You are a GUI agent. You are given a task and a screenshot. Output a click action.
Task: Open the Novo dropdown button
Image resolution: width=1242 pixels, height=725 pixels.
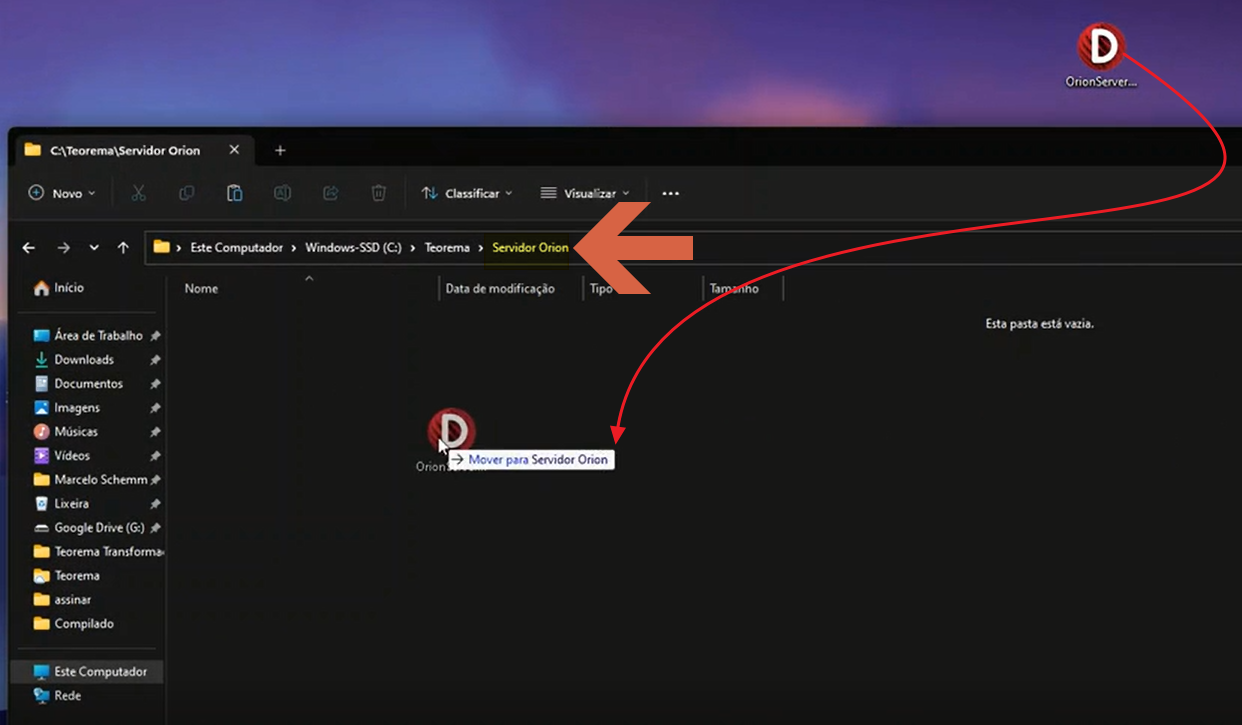(x=62, y=193)
